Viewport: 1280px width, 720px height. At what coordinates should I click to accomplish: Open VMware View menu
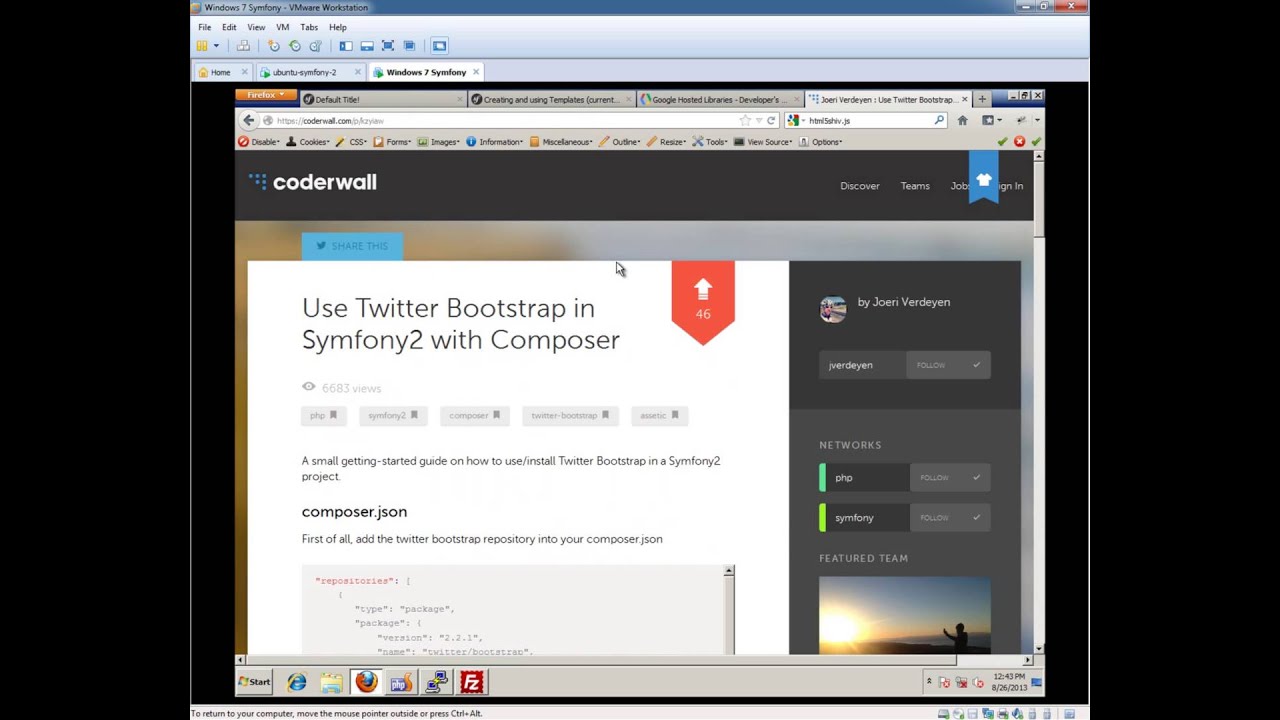point(256,27)
